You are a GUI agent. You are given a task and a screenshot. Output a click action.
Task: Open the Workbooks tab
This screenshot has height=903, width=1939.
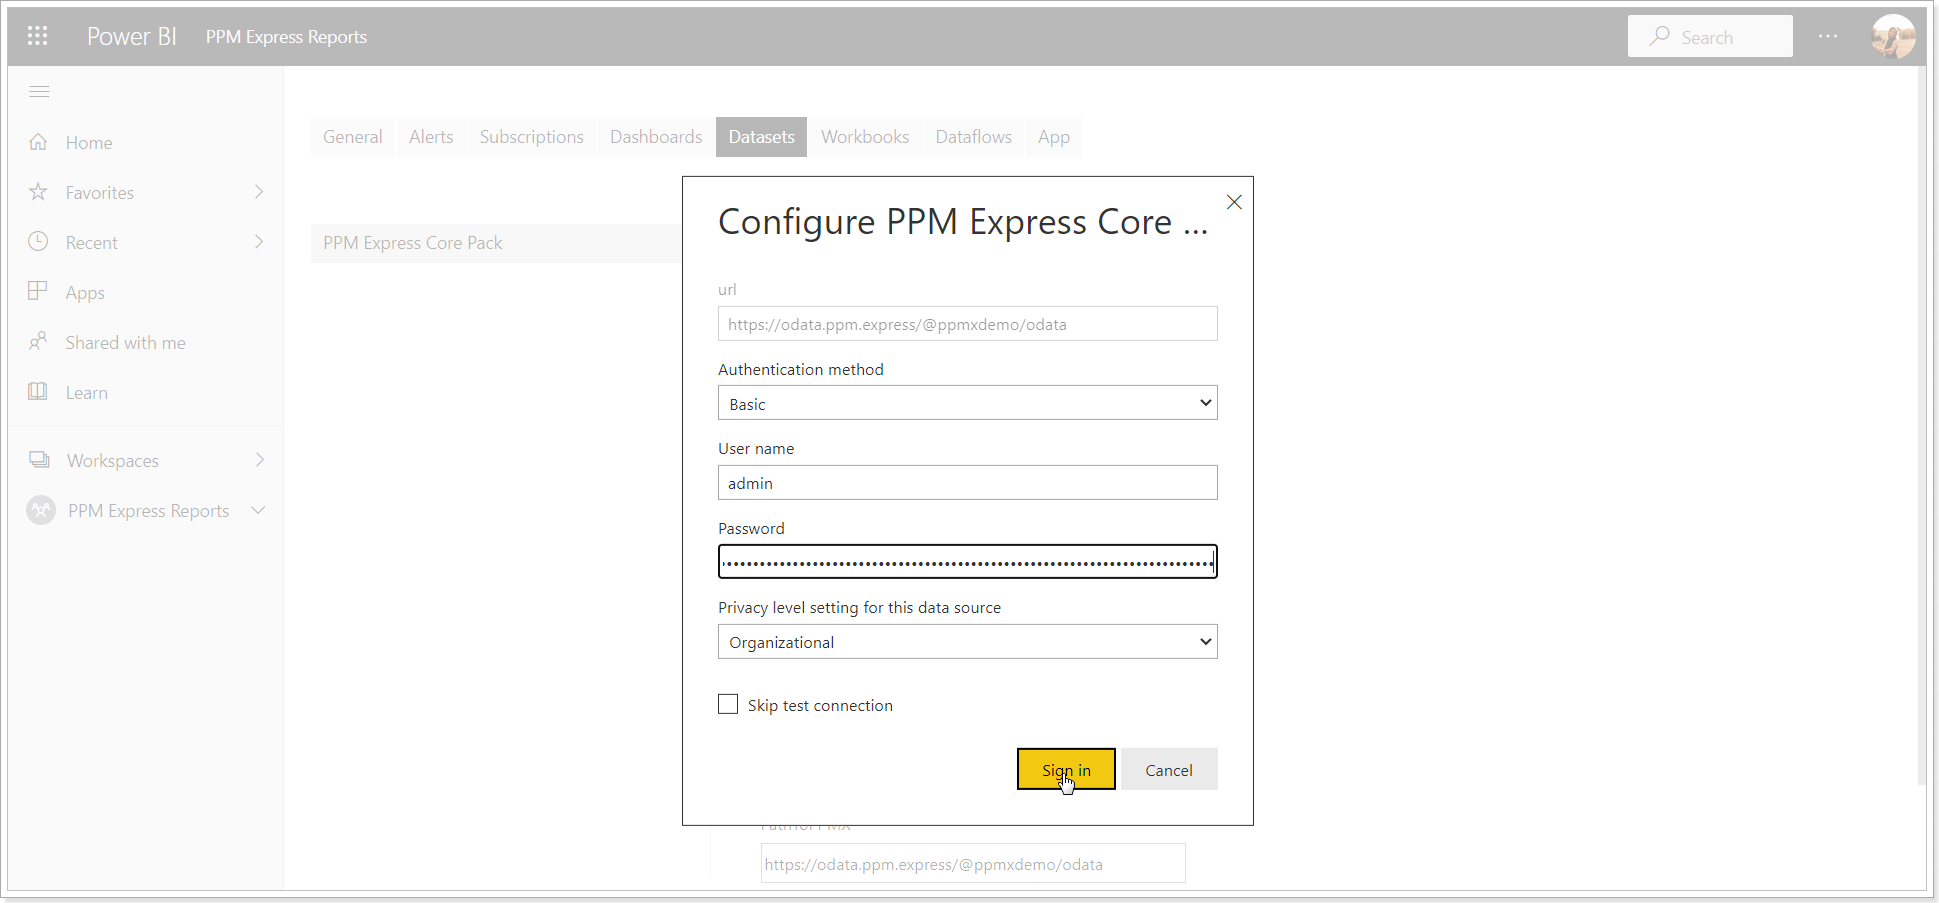[864, 137]
